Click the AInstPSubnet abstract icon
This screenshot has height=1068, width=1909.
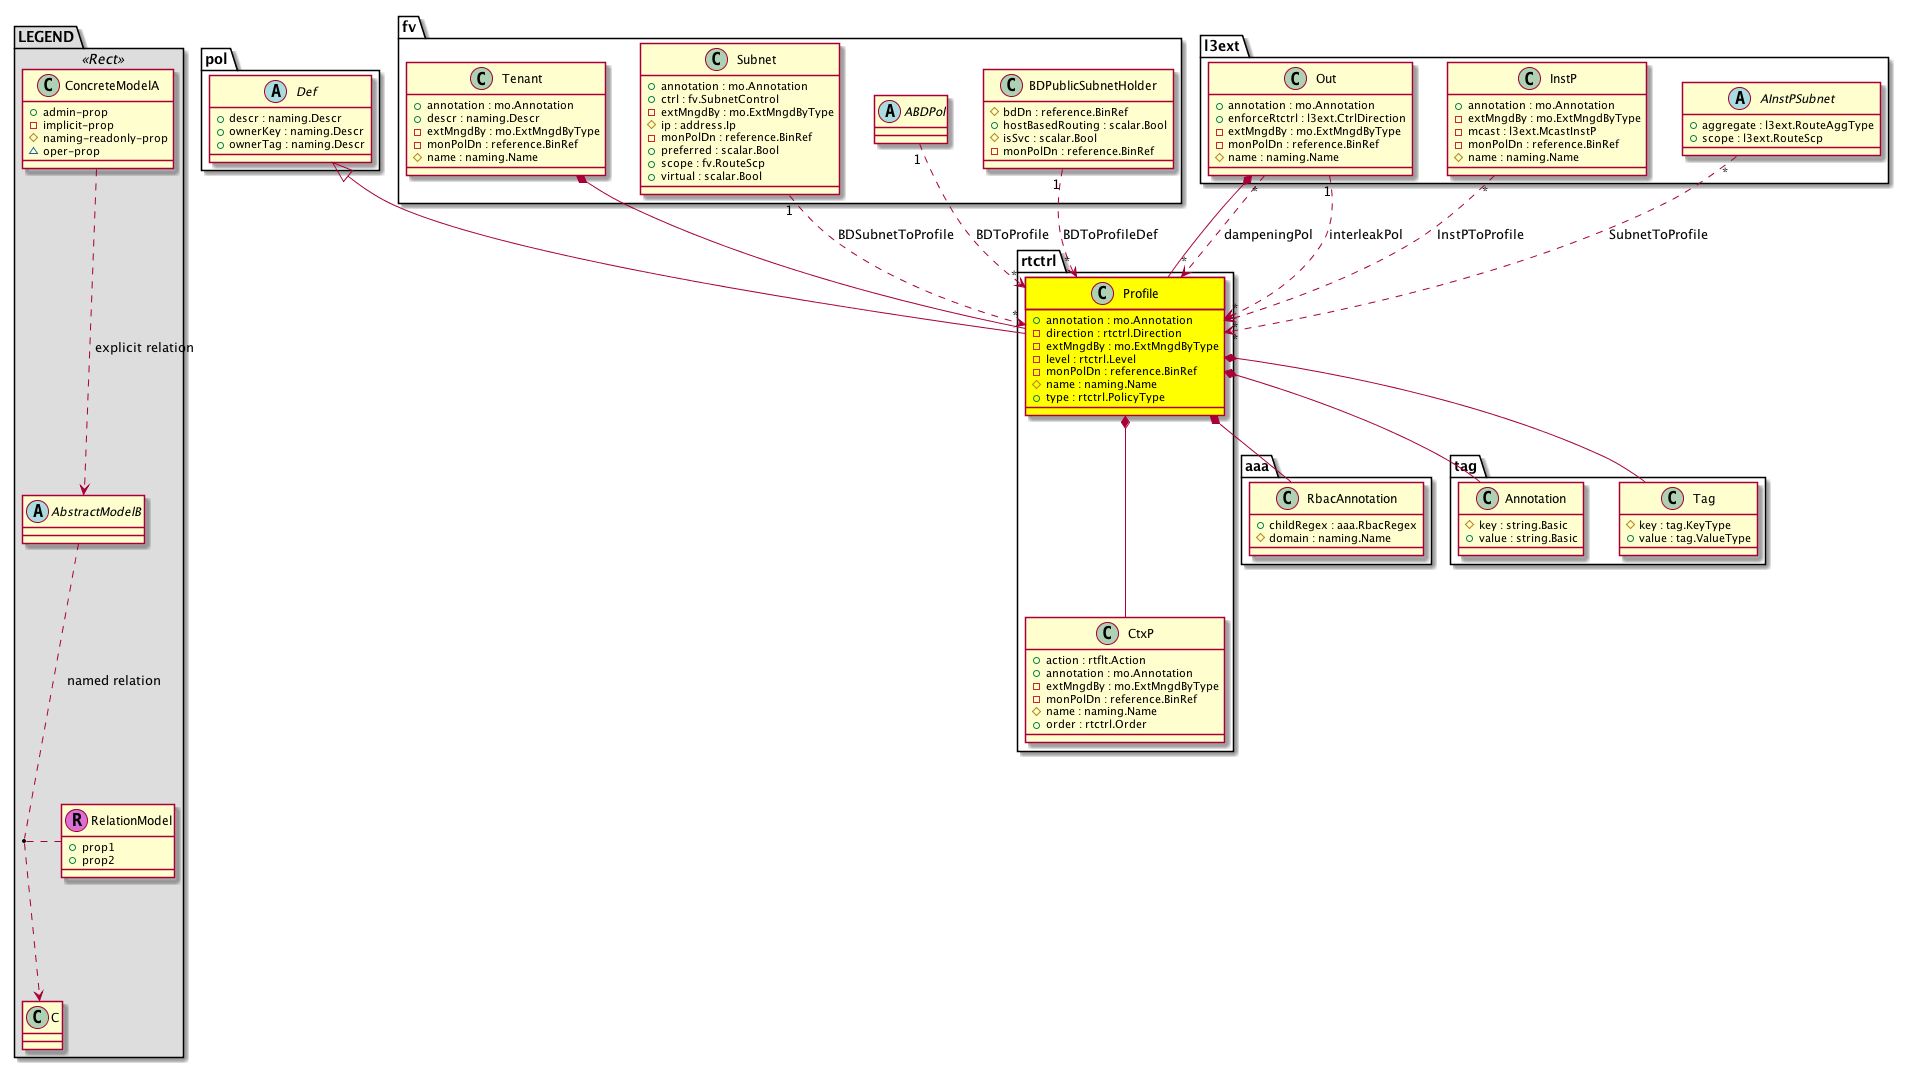pos(1739,98)
